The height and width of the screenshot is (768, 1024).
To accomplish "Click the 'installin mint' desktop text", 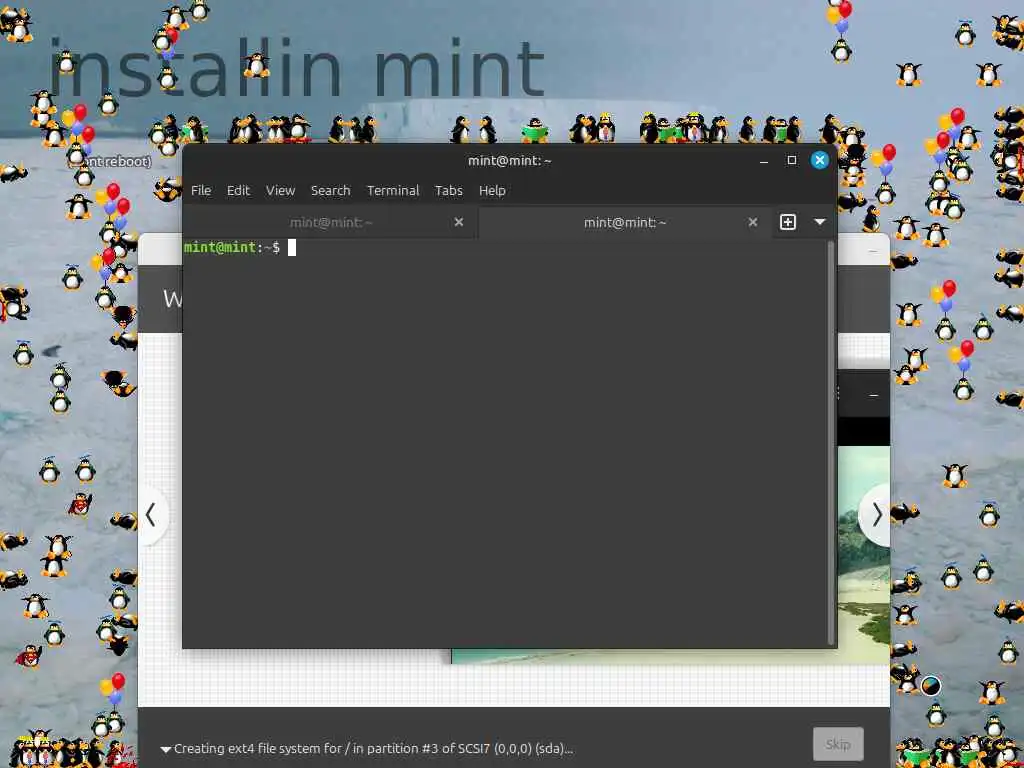I will tap(297, 69).
